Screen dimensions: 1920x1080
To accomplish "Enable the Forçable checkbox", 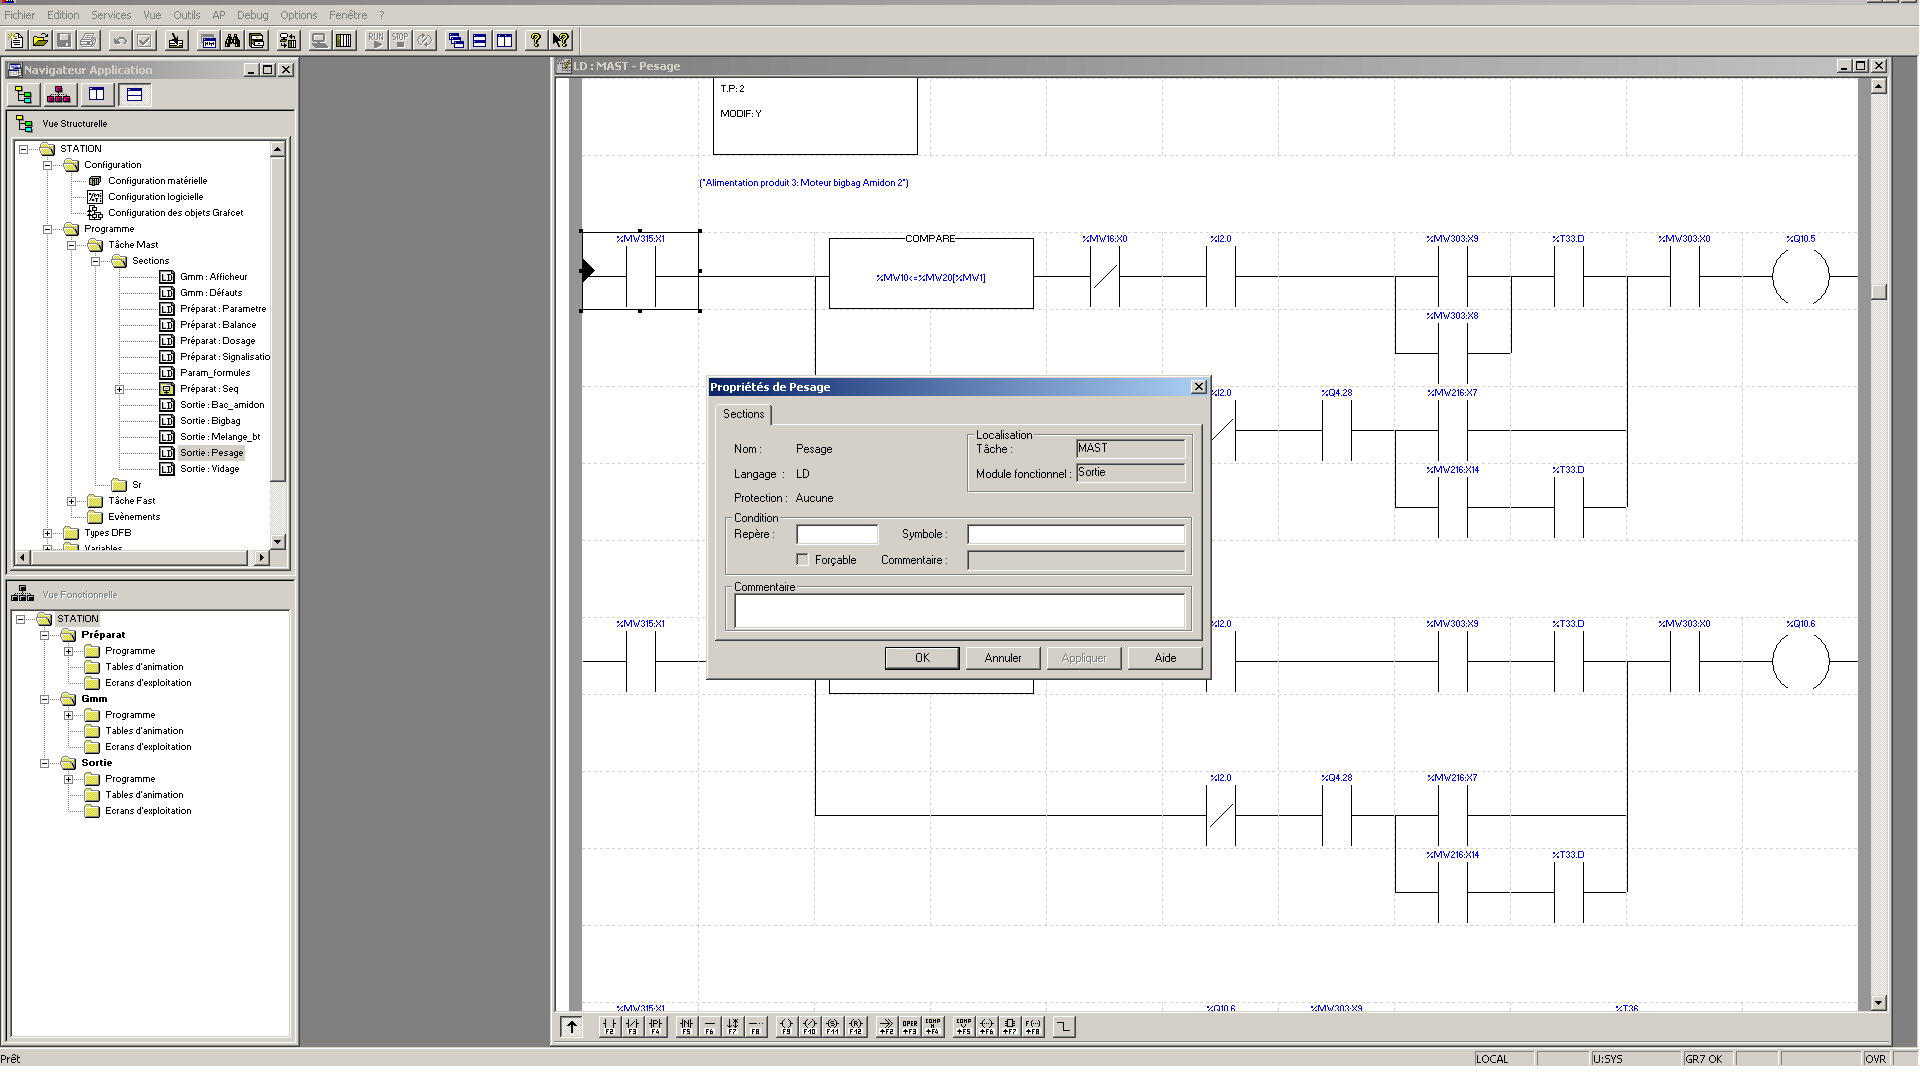I will 802,560.
